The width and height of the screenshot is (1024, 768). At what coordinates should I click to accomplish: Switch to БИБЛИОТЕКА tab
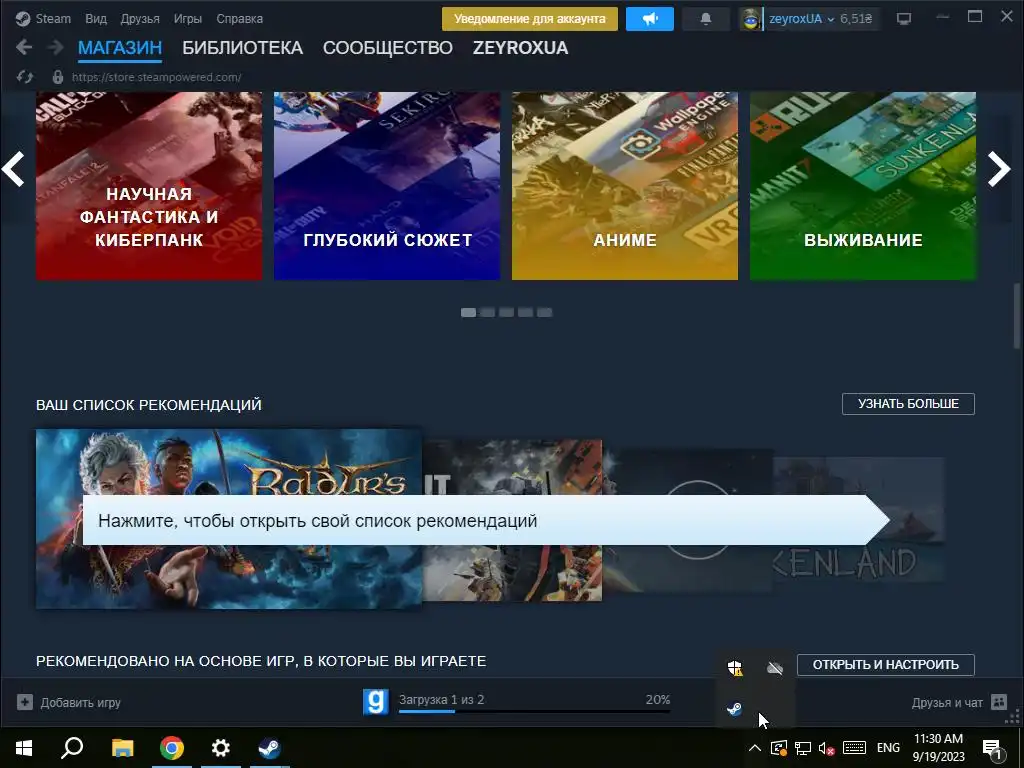[242, 48]
